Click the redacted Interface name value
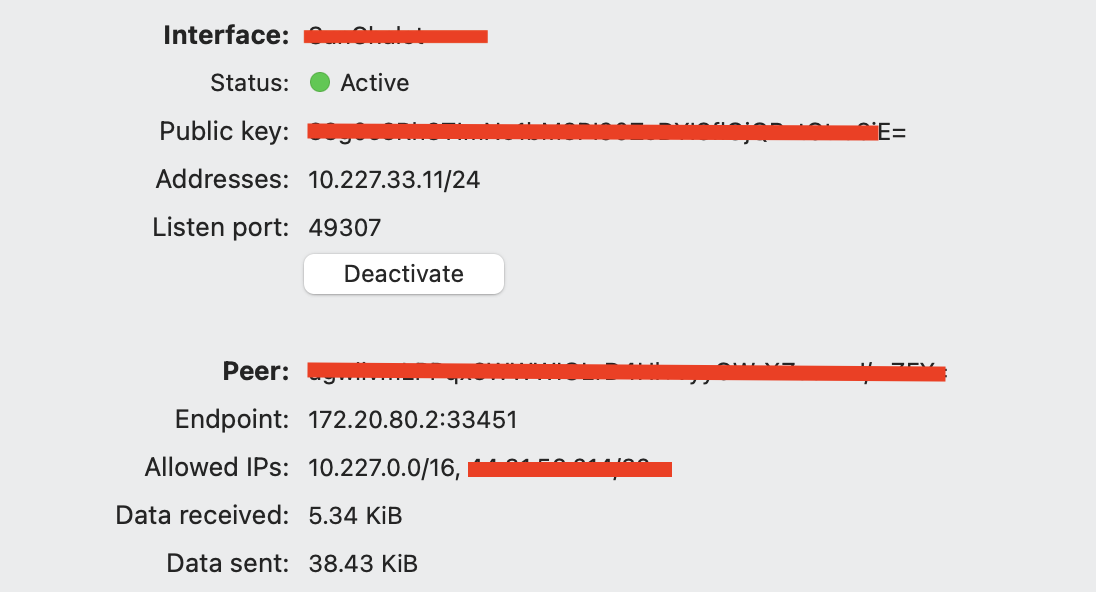The height and width of the screenshot is (592, 1096). point(396,36)
